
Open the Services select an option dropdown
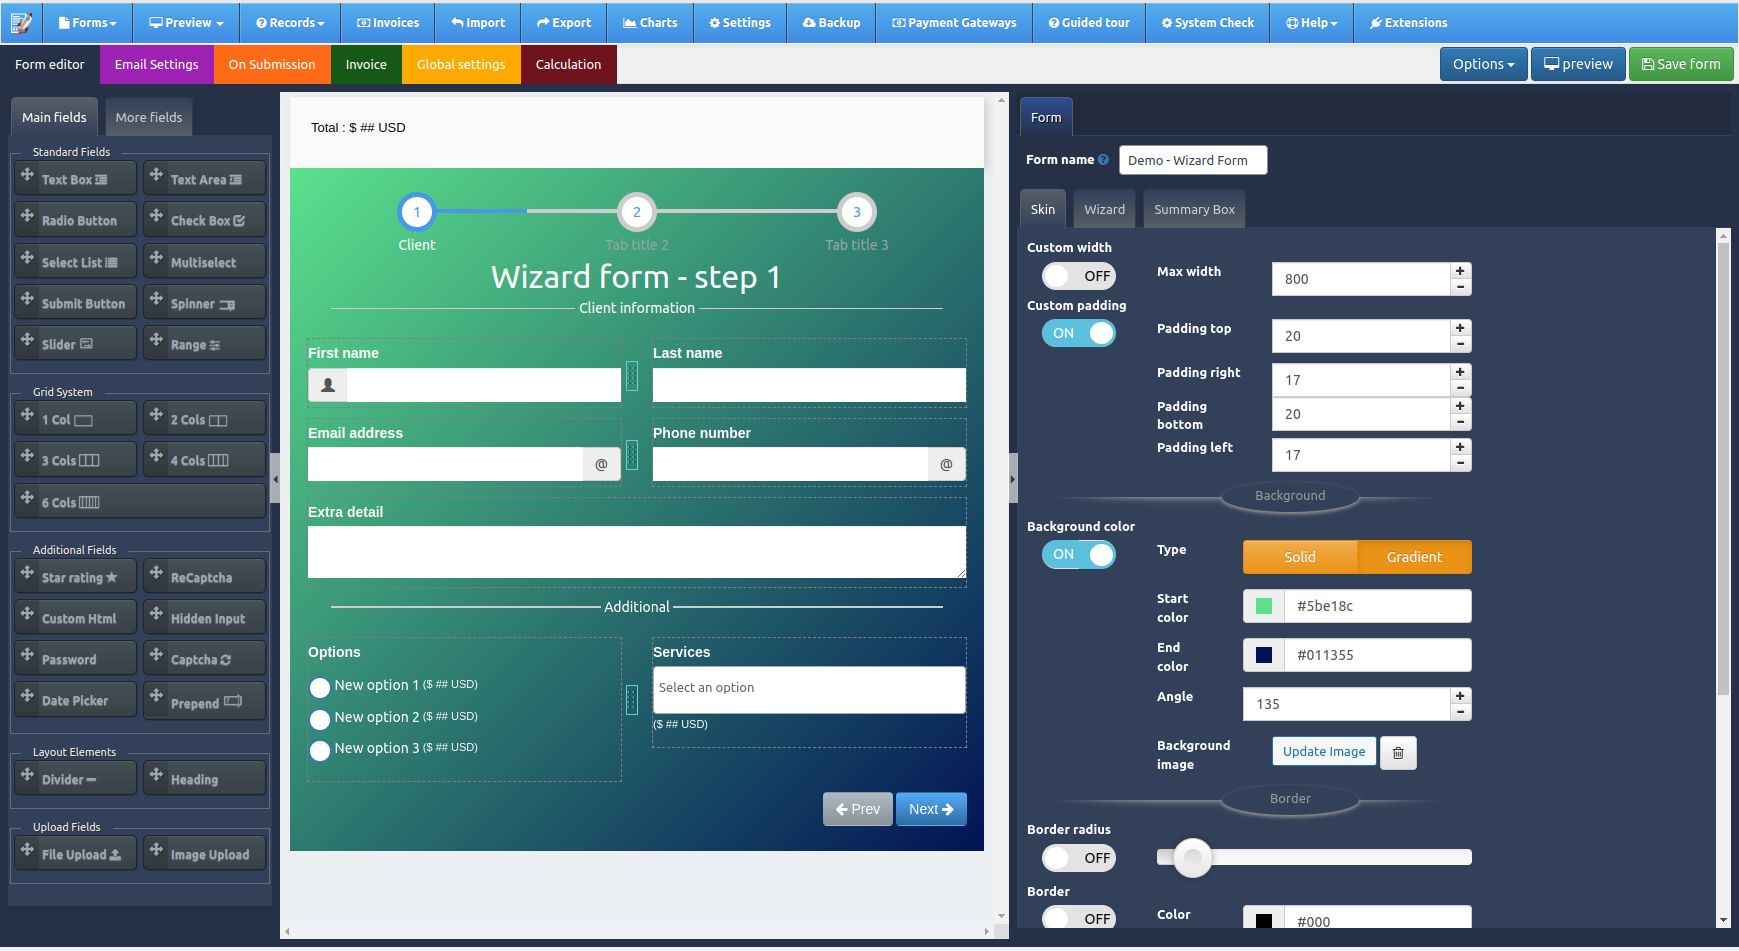808,688
